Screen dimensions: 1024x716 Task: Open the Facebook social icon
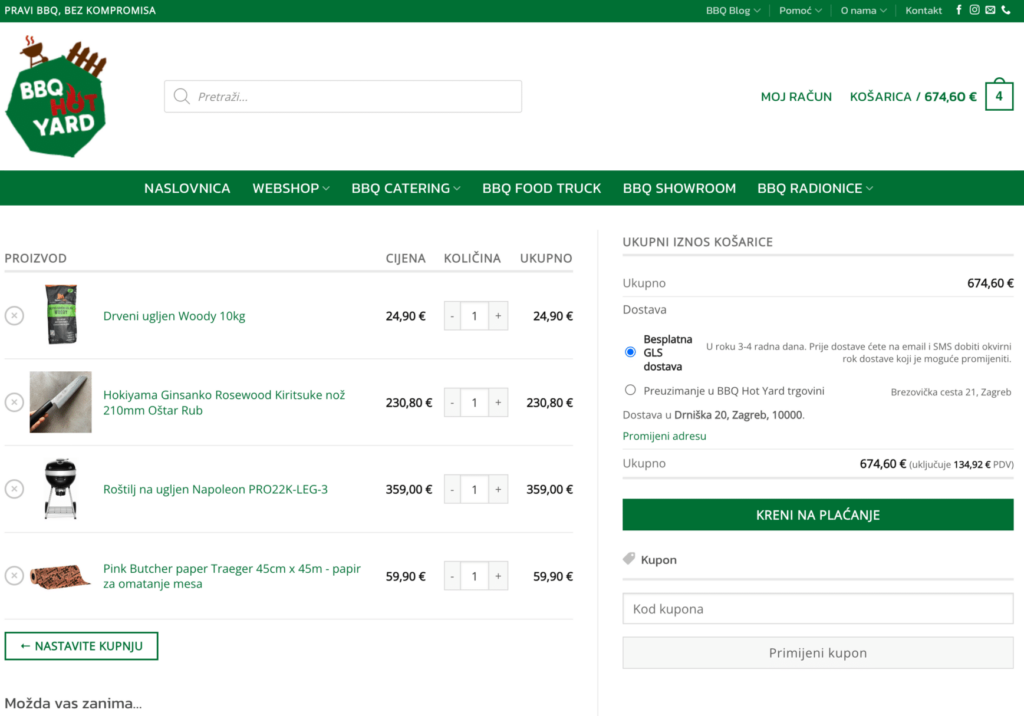[x=959, y=10]
